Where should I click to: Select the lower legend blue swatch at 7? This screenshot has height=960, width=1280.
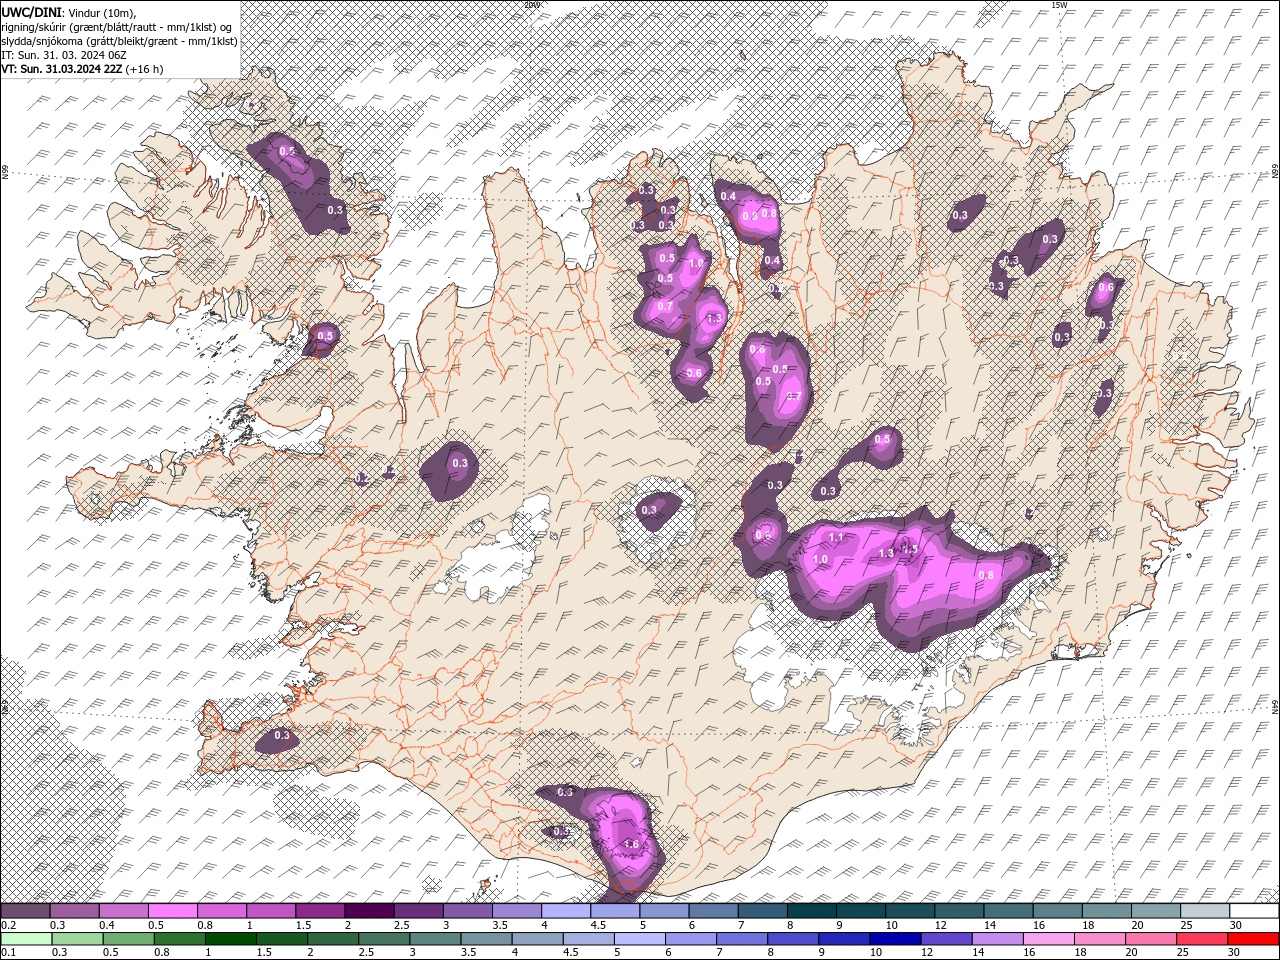coord(742,939)
